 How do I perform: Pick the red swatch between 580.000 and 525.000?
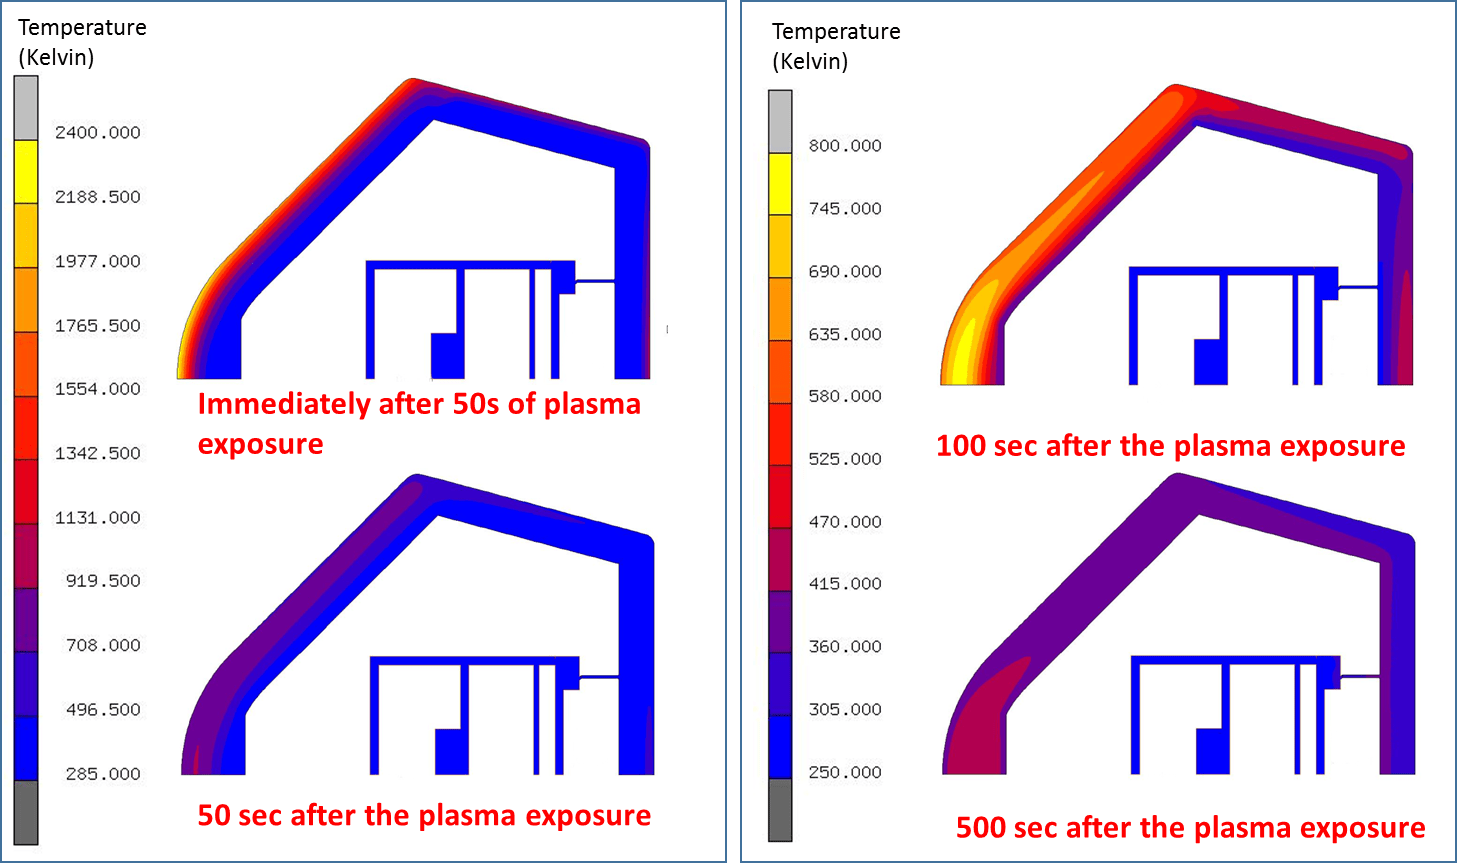(x=780, y=434)
